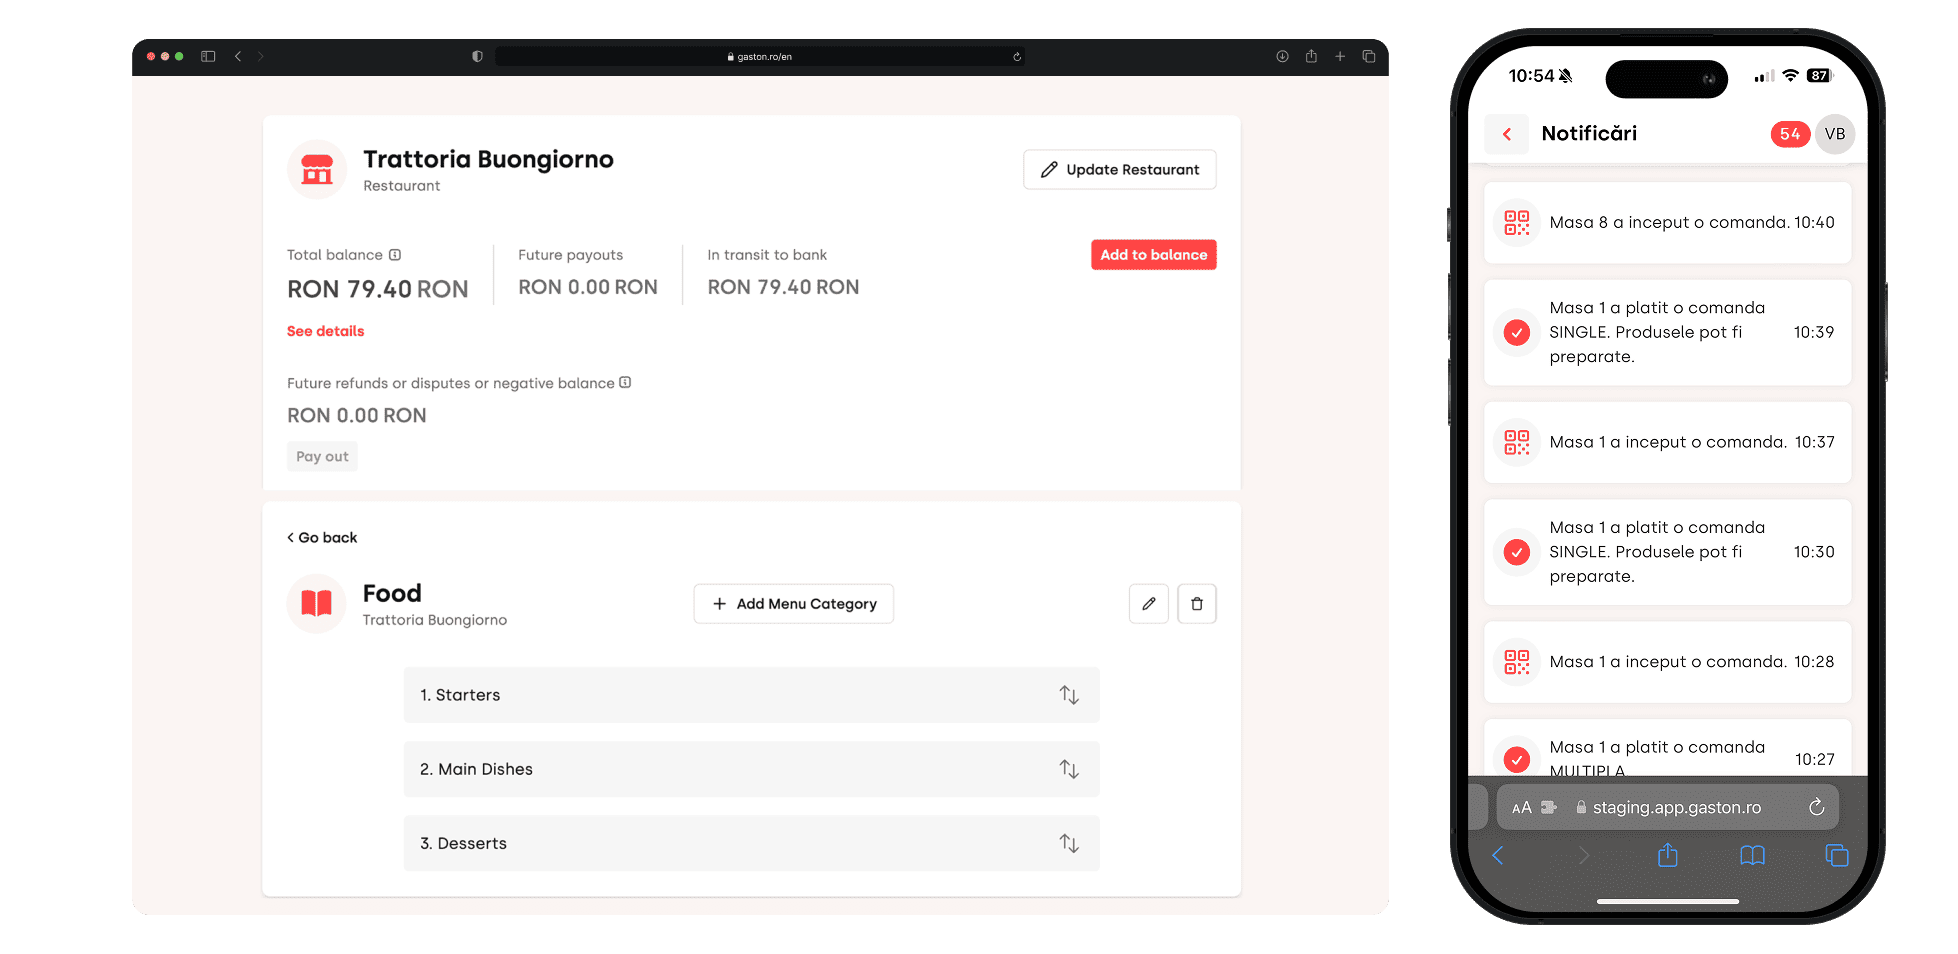The height and width of the screenshot is (954, 1958).
Task: Click the edit pencil icon for Food menu
Action: click(1148, 604)
